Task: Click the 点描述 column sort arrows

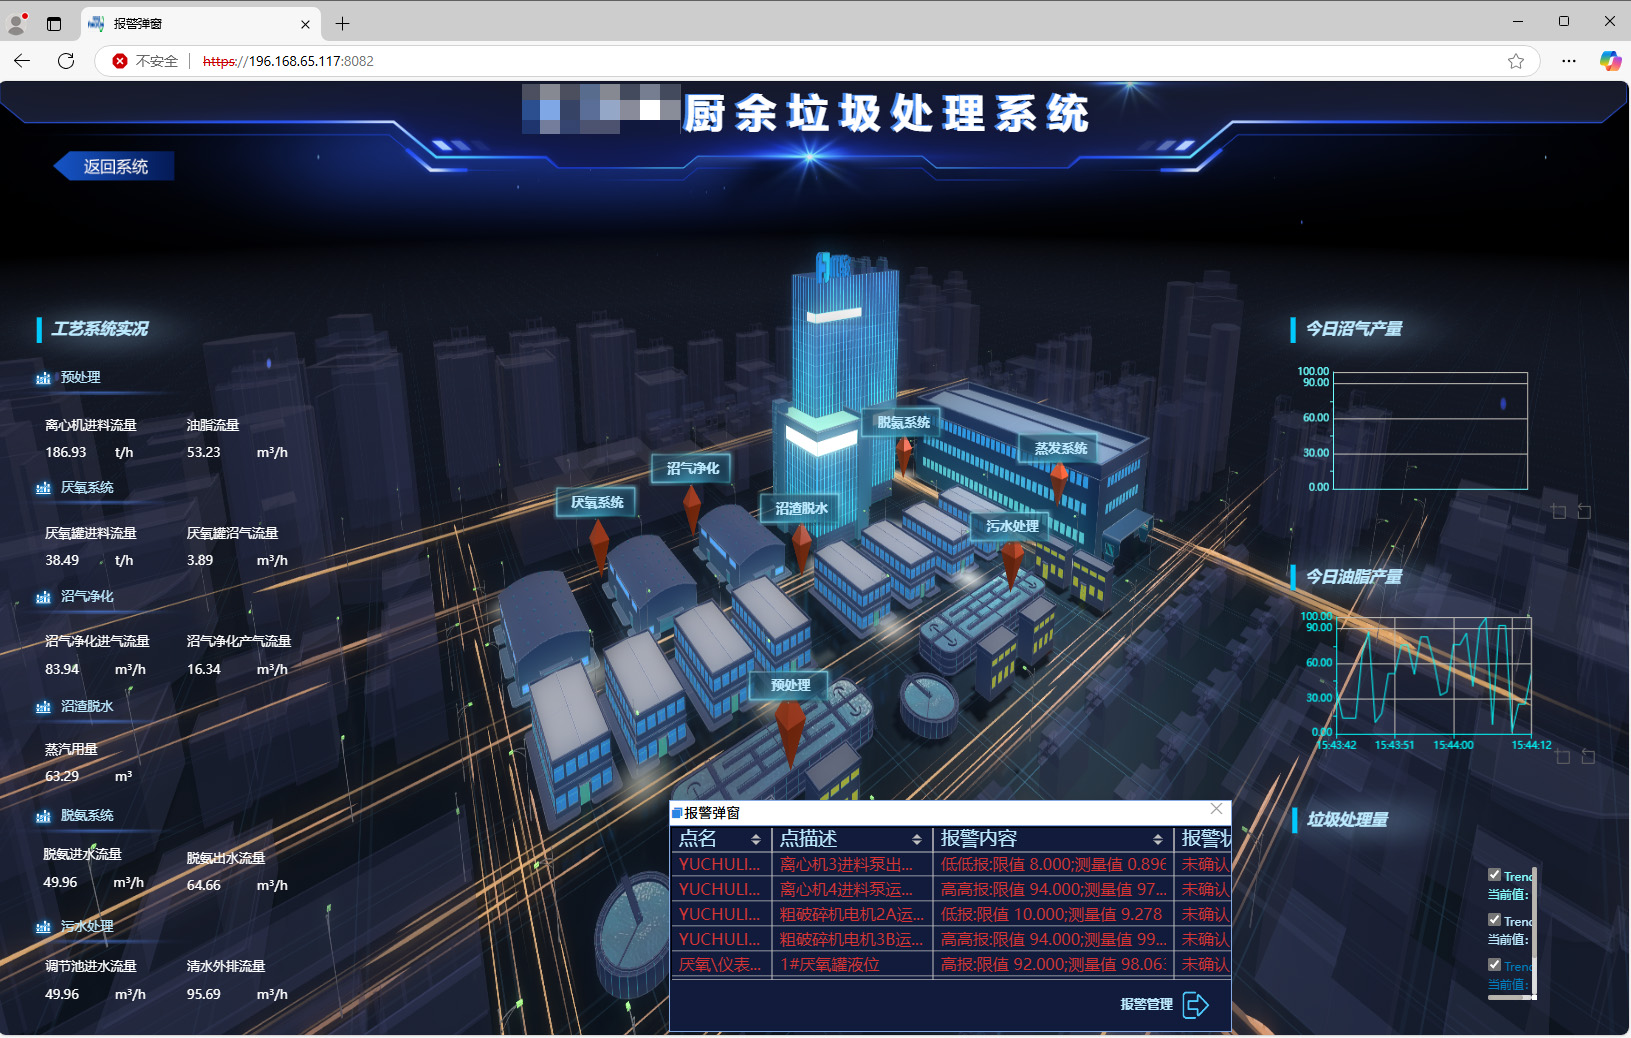Action: tap(917, 839)
